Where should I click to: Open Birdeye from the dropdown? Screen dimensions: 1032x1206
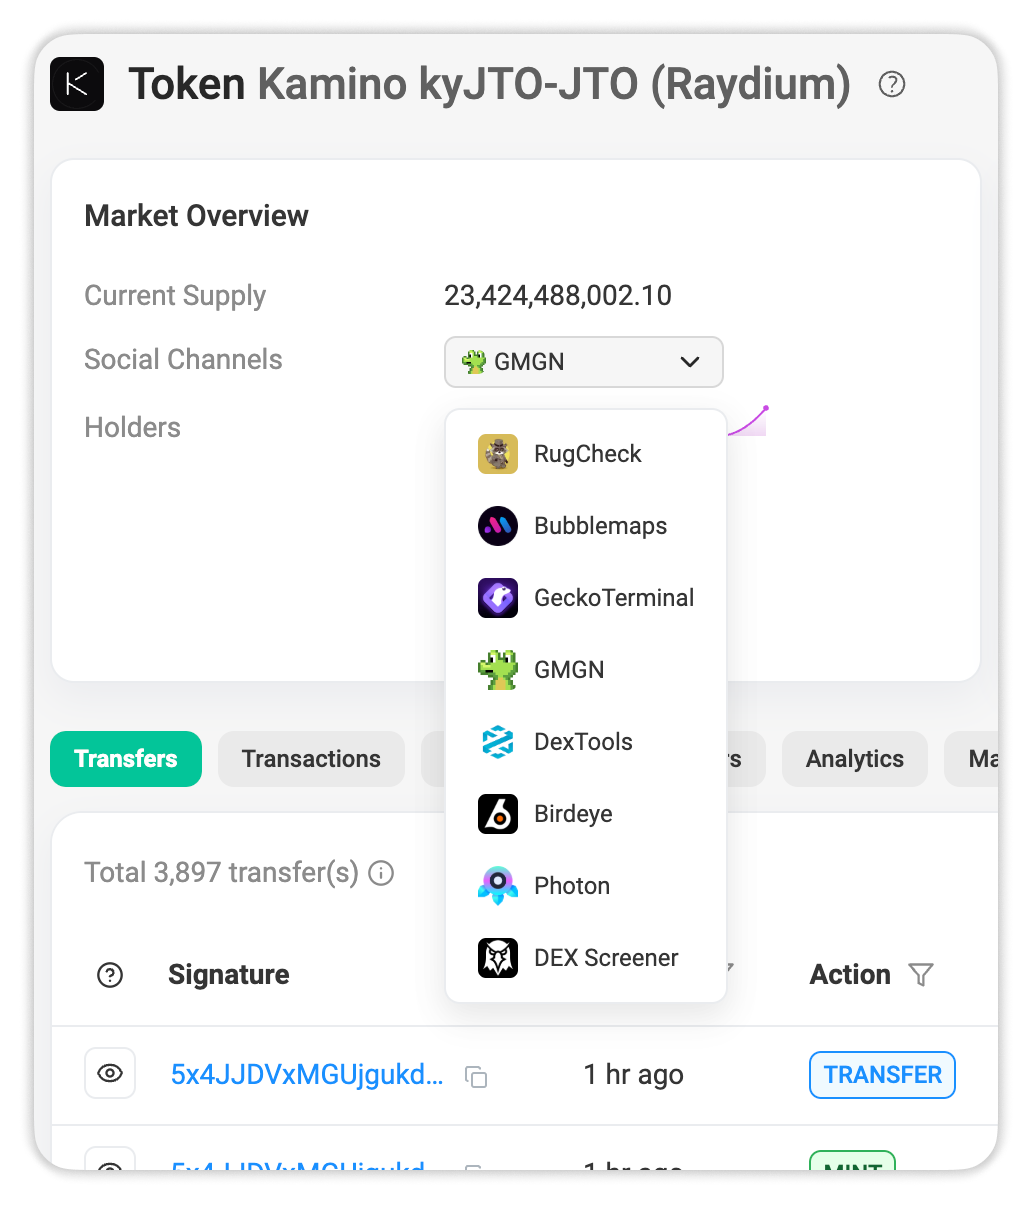pos(586,814)
